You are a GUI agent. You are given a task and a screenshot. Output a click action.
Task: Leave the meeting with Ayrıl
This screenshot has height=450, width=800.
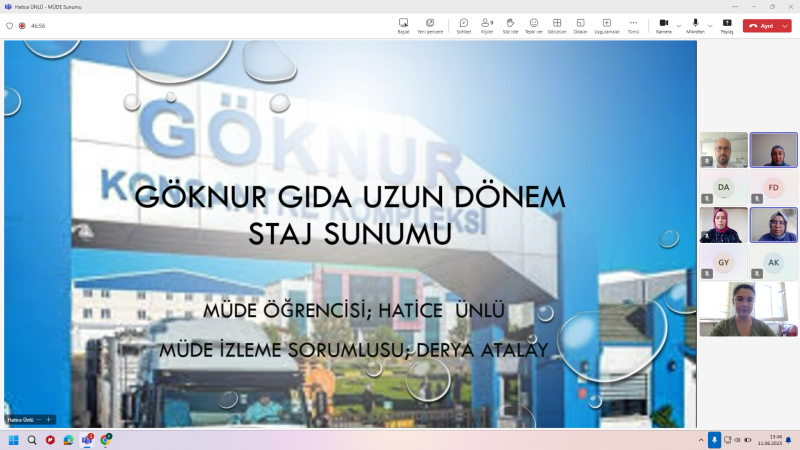[x=761, y=26]
